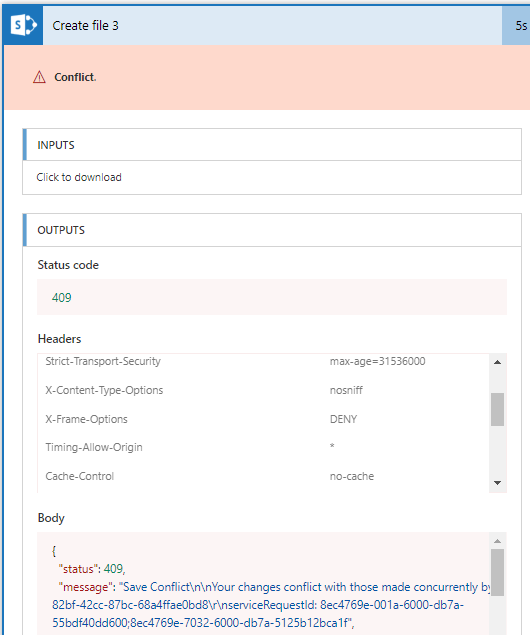The image size is (530, 635).
Task: Select the X-Content-Type-Options header name
Action: [x=104, y=390]
